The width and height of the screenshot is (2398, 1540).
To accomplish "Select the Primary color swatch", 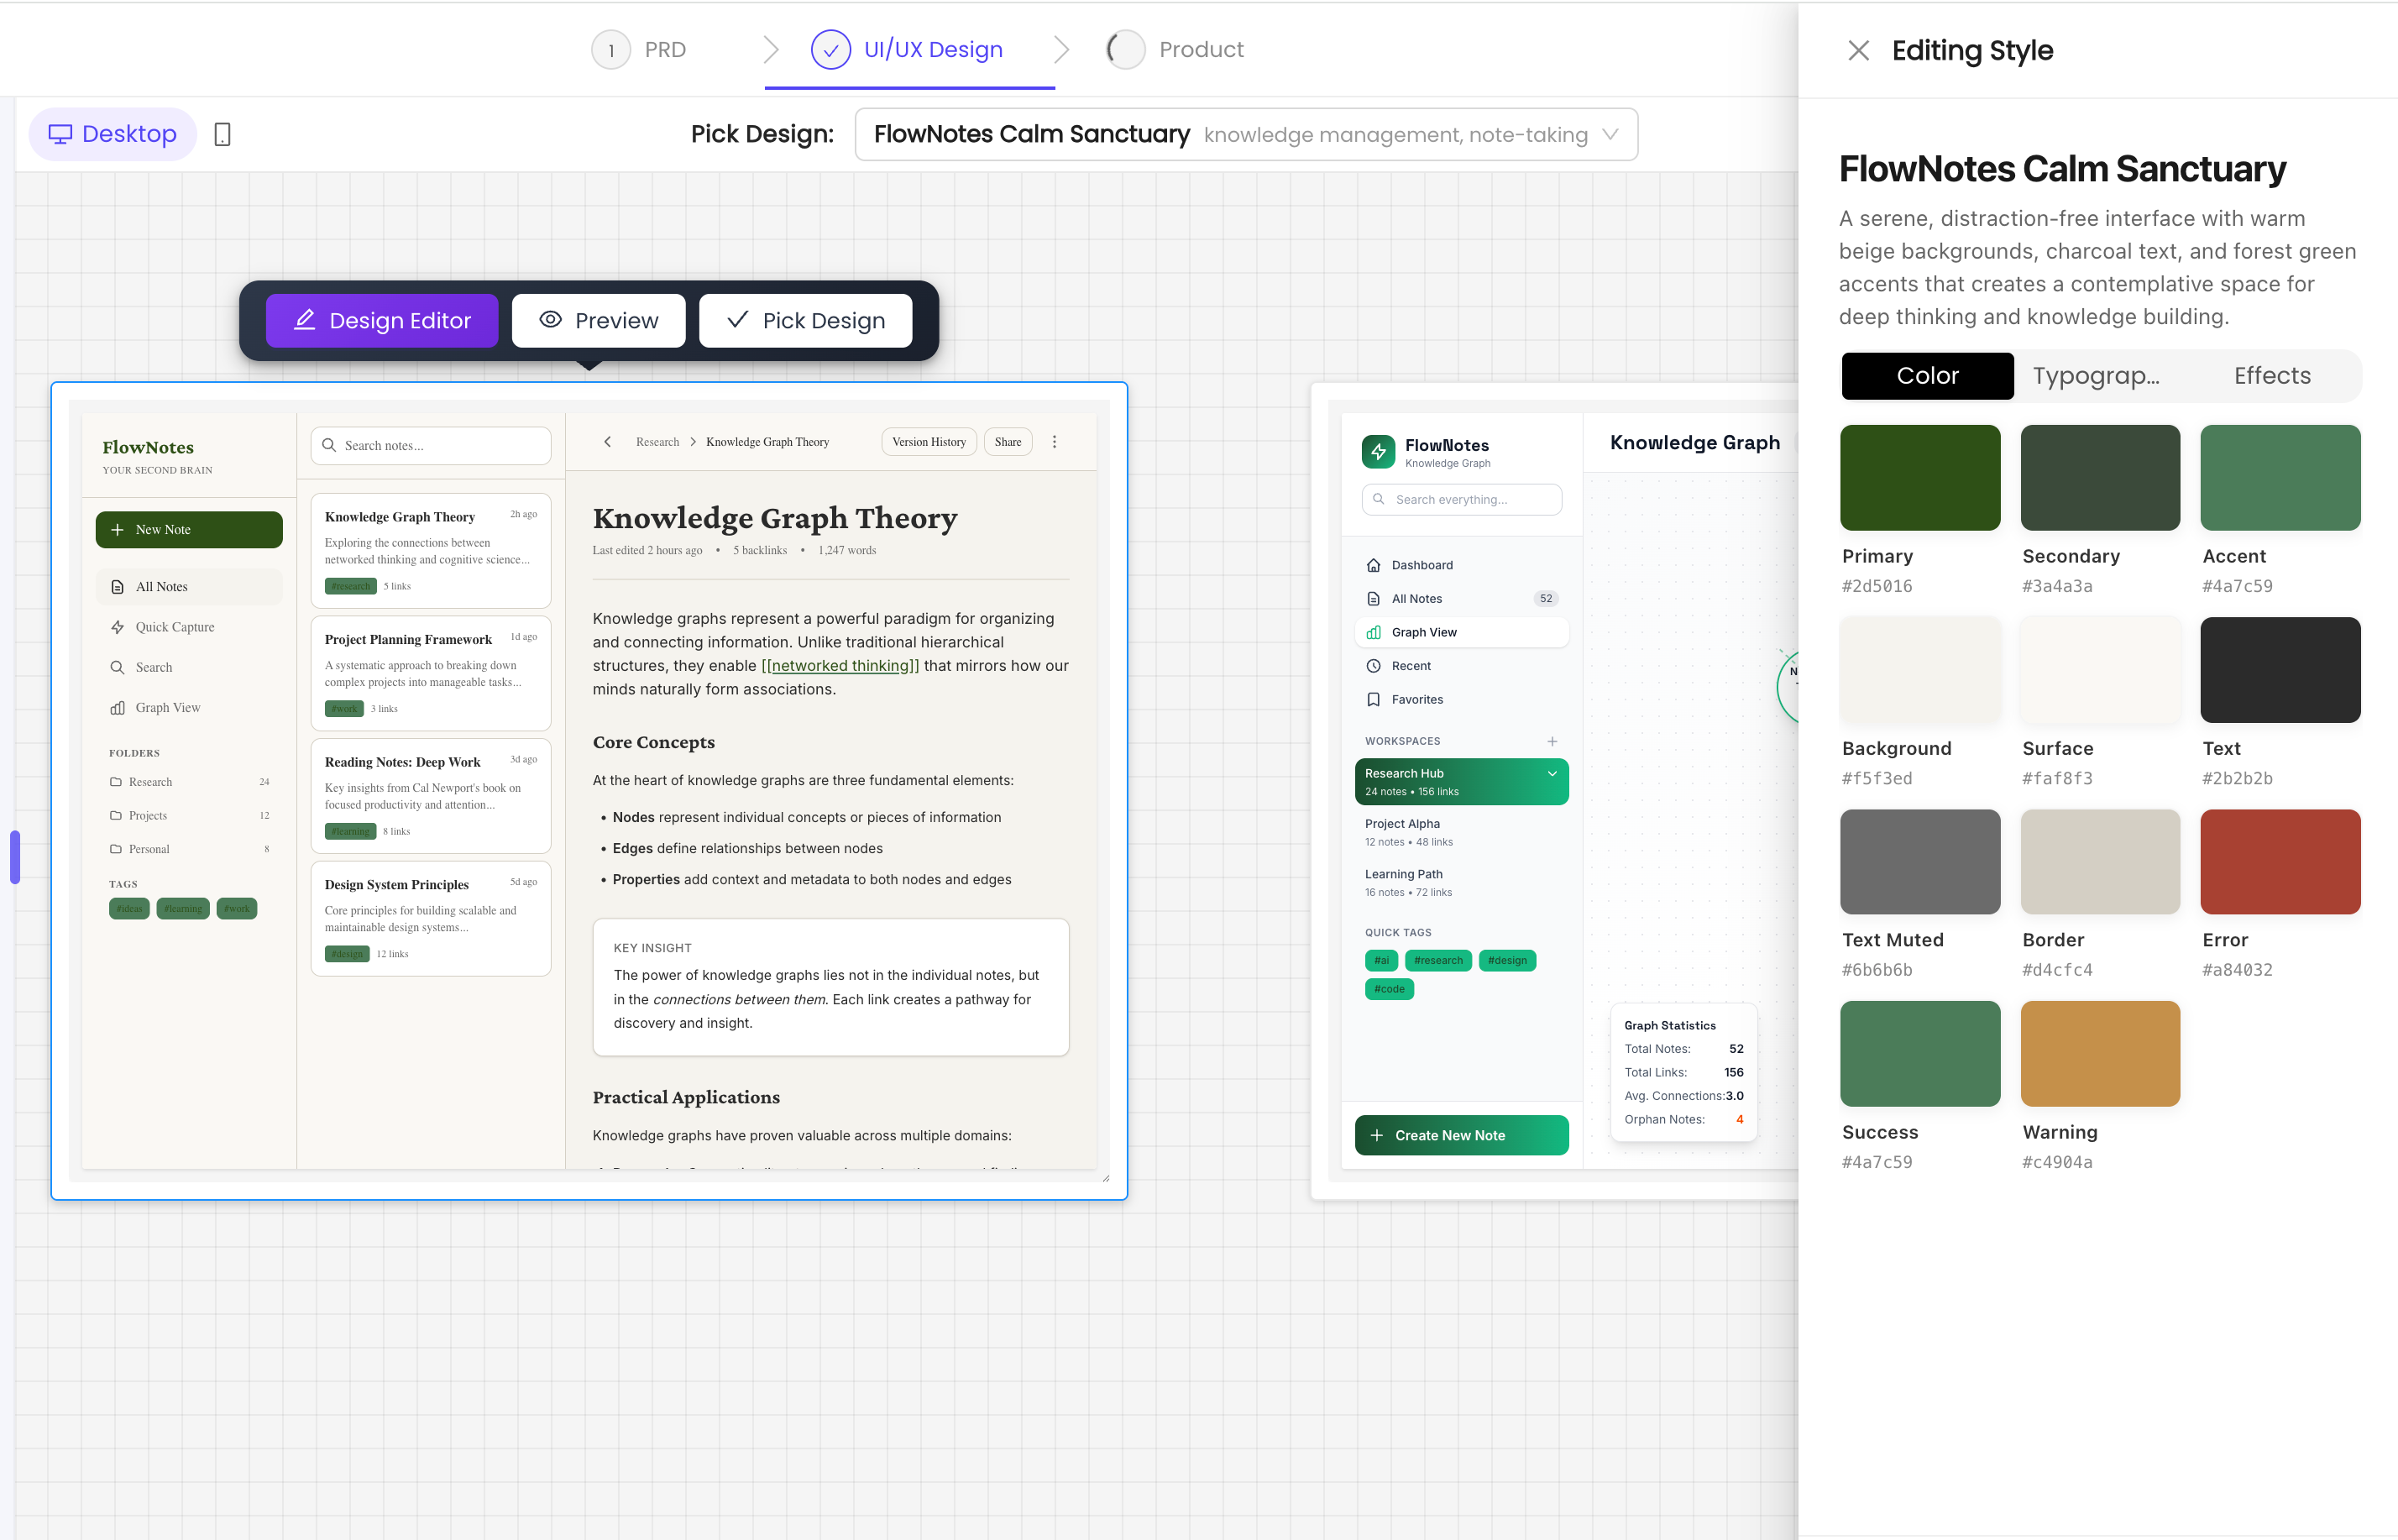I will click(x=1919, y=477).
